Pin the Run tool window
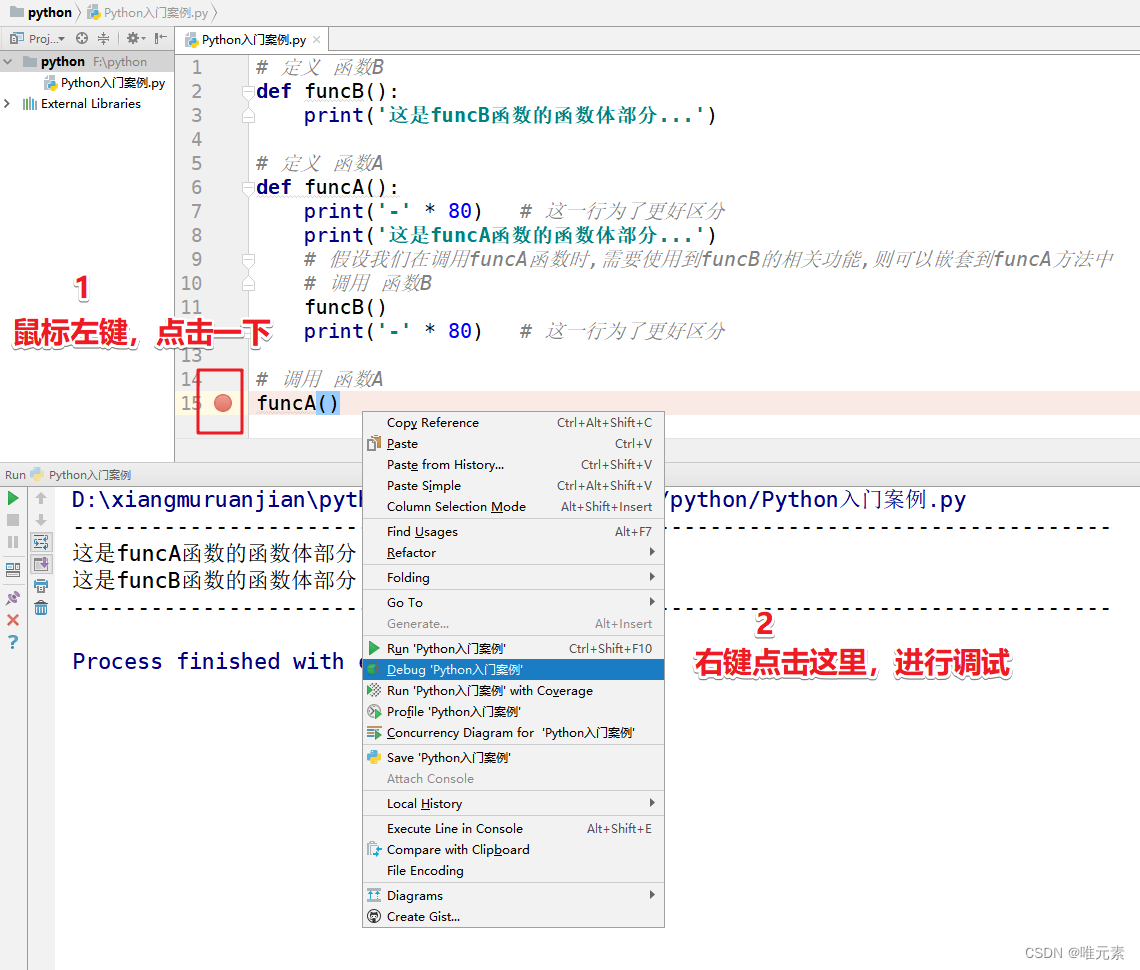Image resolution: width=1140 pixels, height=970 pixels. [11, 596]
